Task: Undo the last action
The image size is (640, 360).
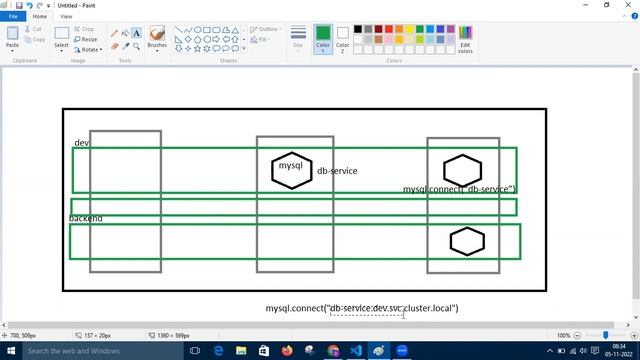Action: tap(29, 5)
